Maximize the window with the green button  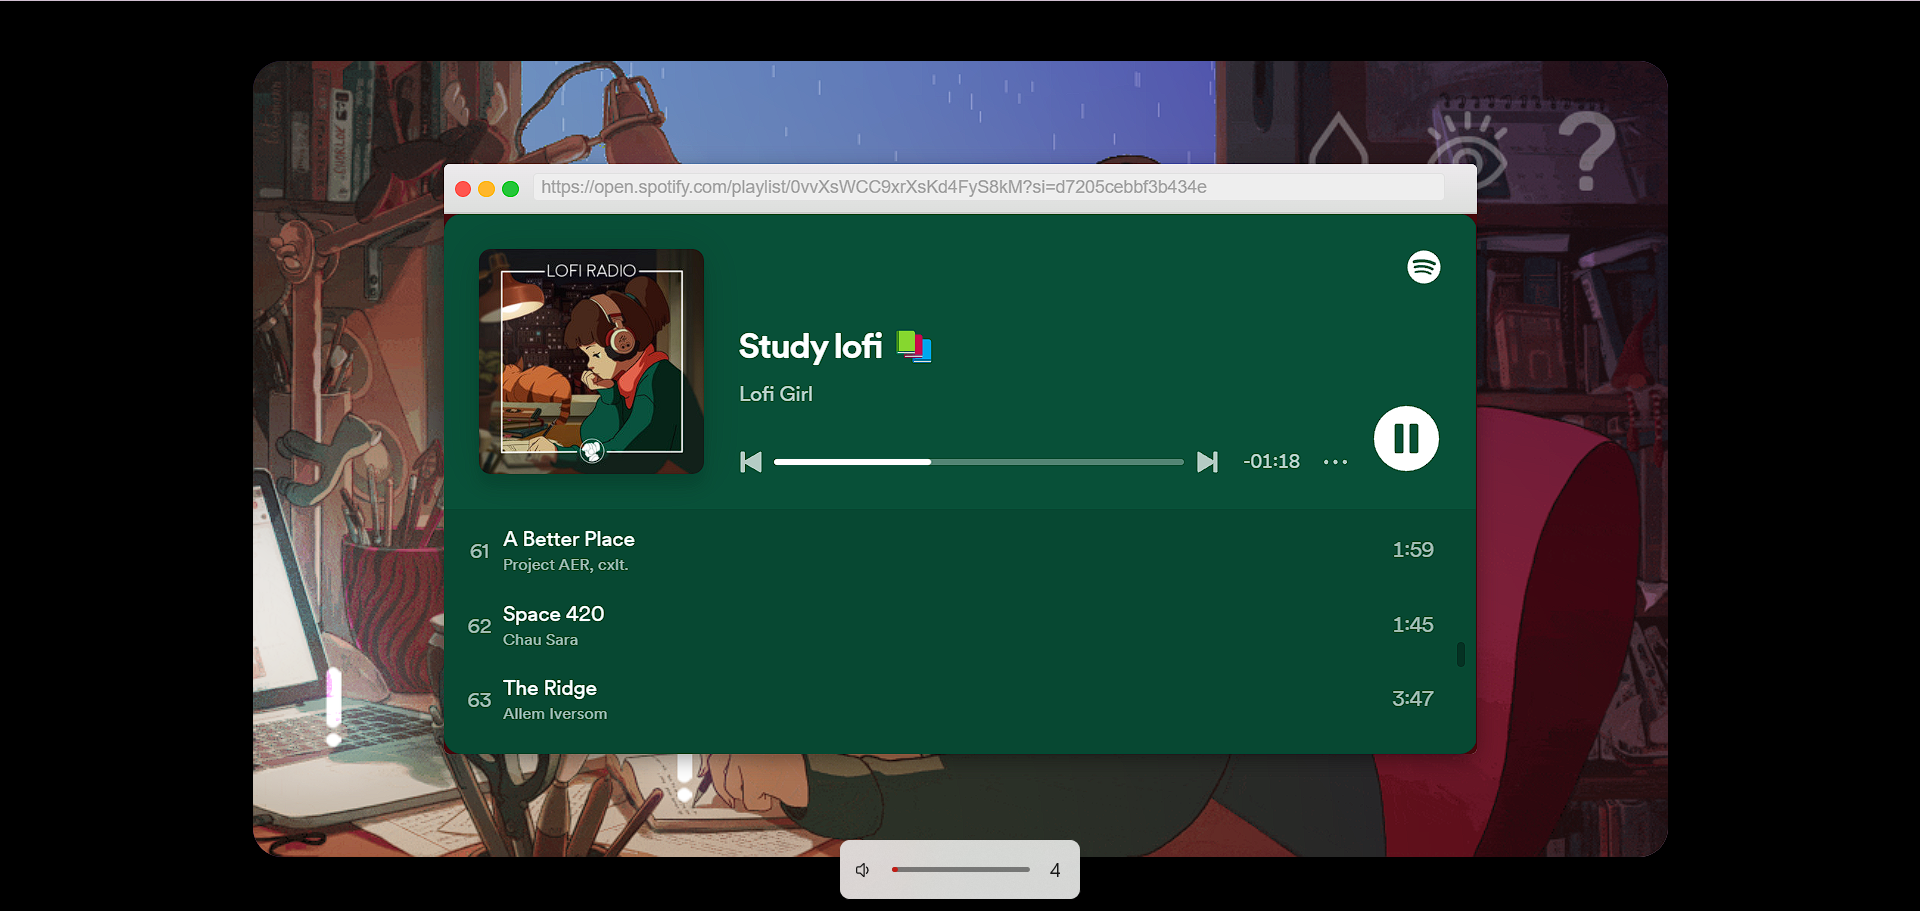(x=511, y=189)
